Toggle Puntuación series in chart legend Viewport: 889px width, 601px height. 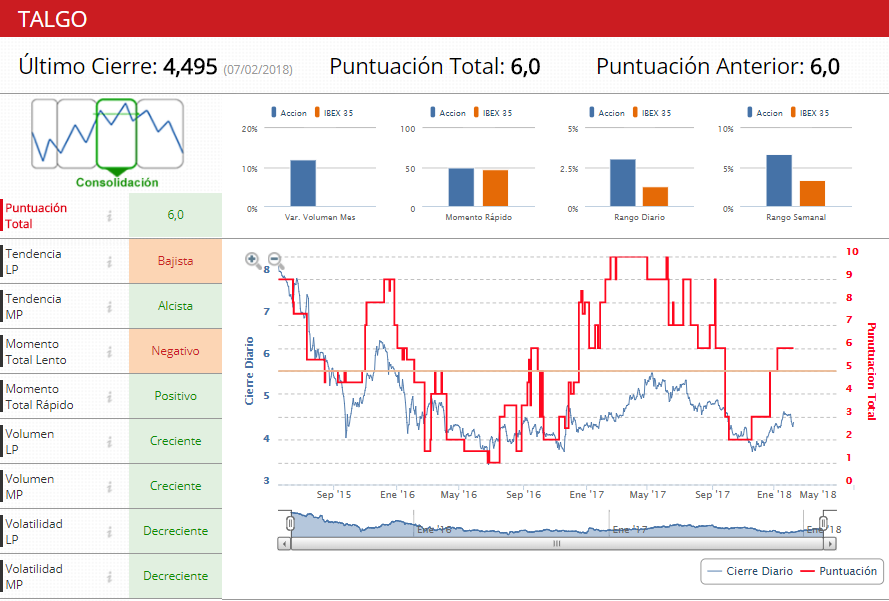pos(839,571)
